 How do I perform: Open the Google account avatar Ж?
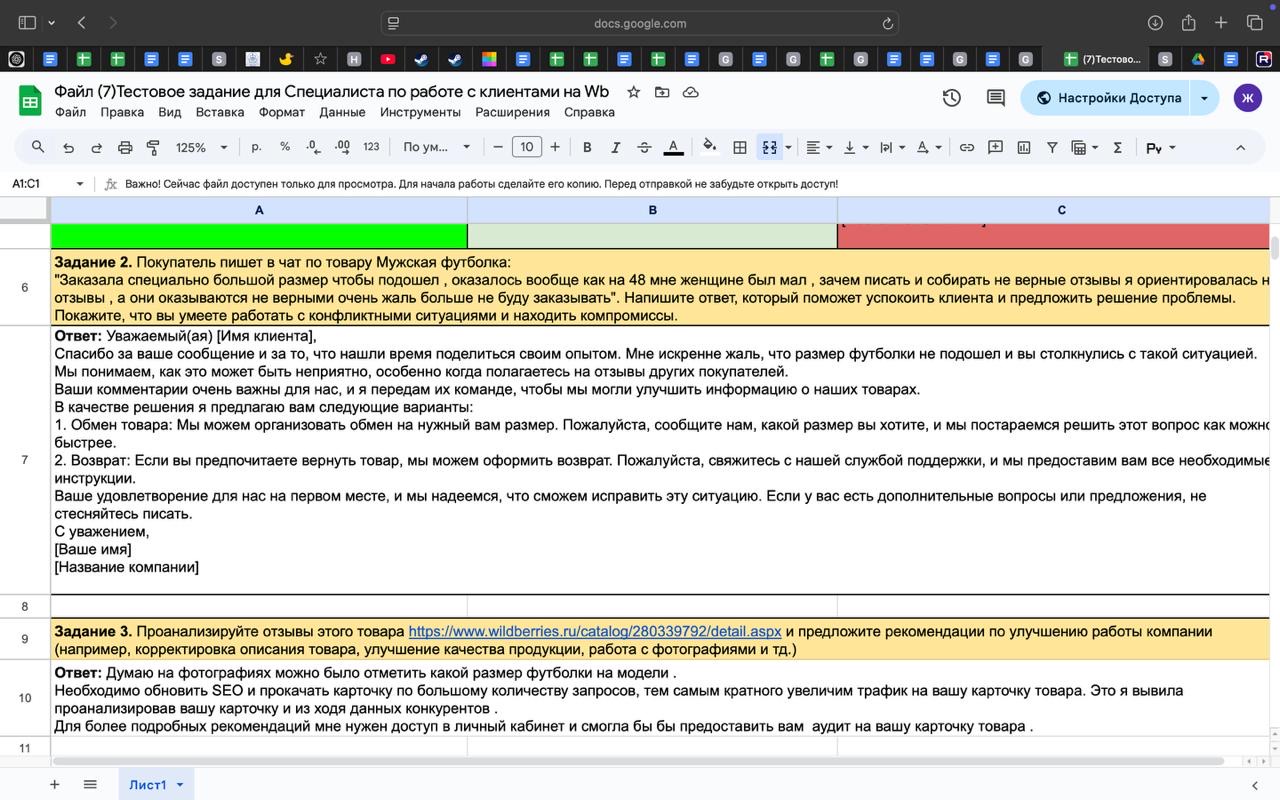pyautogui.click(x=1247, y=98)
